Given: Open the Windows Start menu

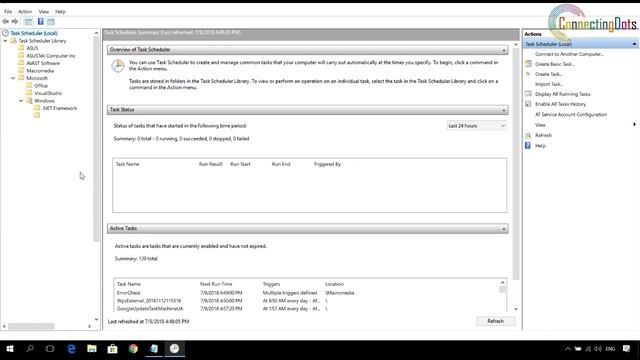Looking at the screenshot, I should [x=10, y=349].
